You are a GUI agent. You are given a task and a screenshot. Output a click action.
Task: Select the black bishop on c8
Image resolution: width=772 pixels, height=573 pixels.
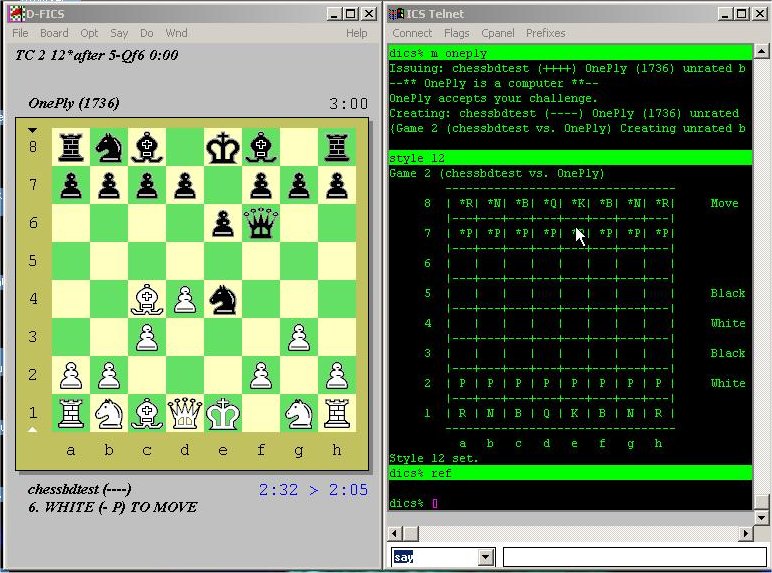147,147
